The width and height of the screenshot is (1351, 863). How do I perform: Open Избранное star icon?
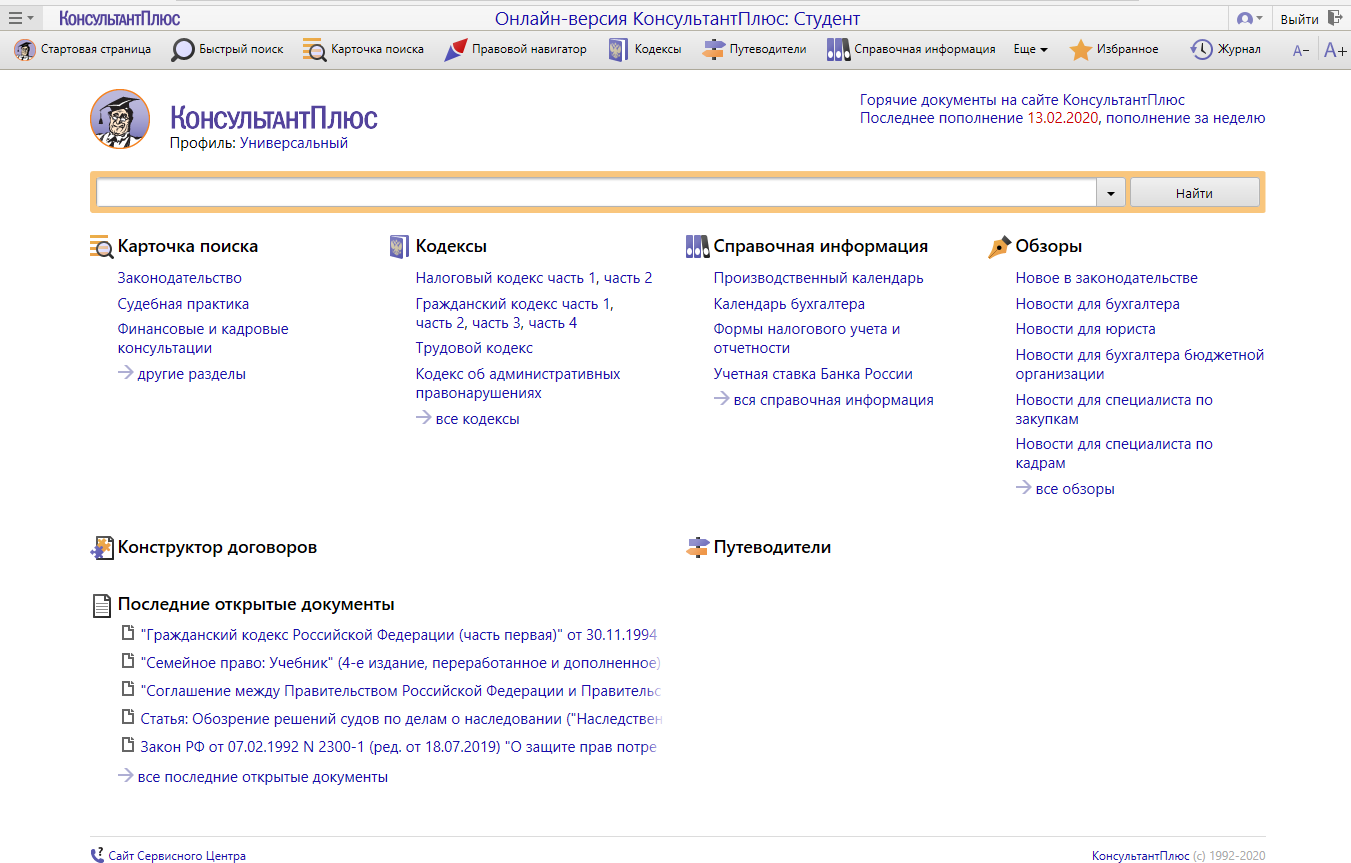click(1080, 49)
